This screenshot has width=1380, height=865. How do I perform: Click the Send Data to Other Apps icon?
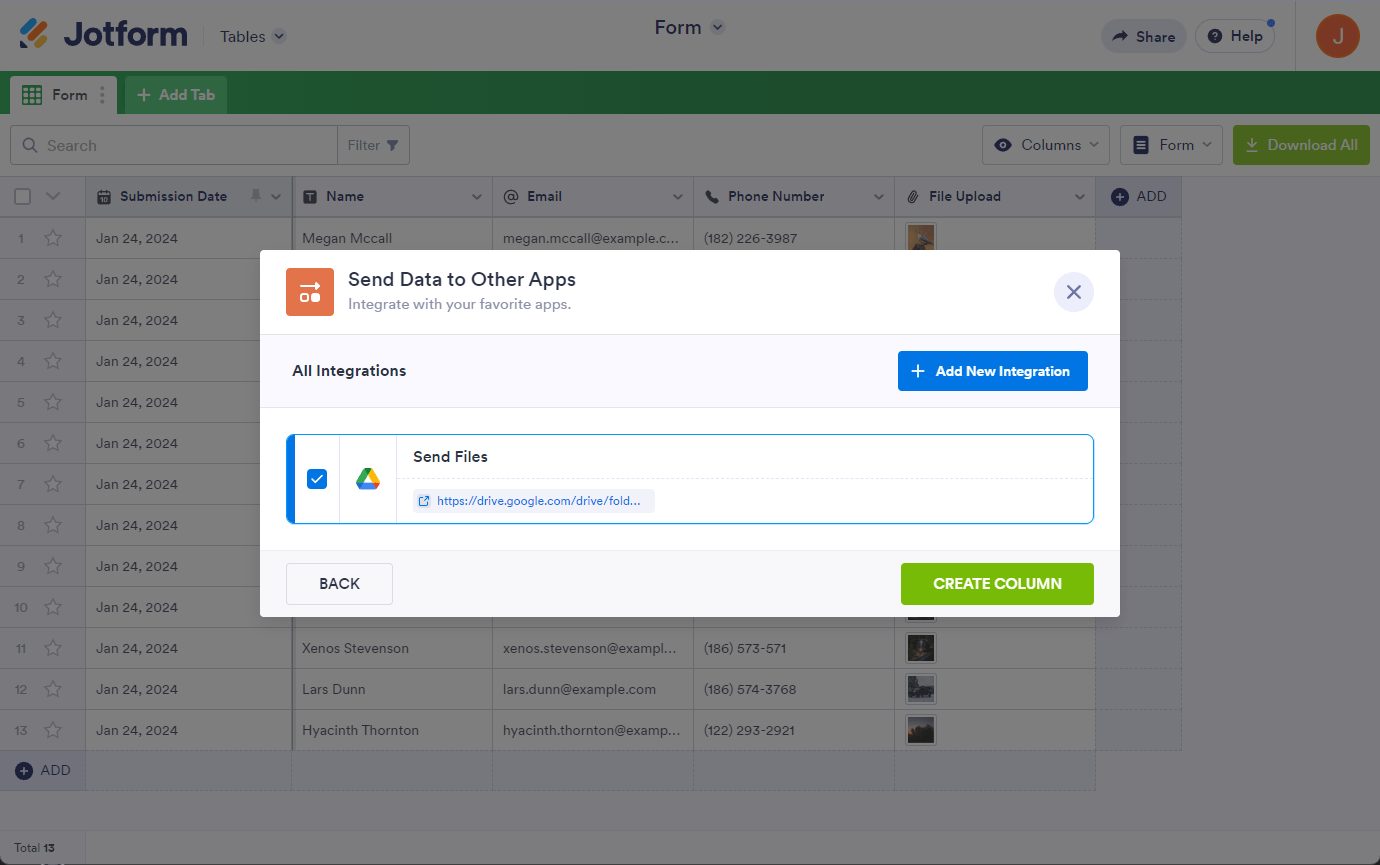[310, 292]
